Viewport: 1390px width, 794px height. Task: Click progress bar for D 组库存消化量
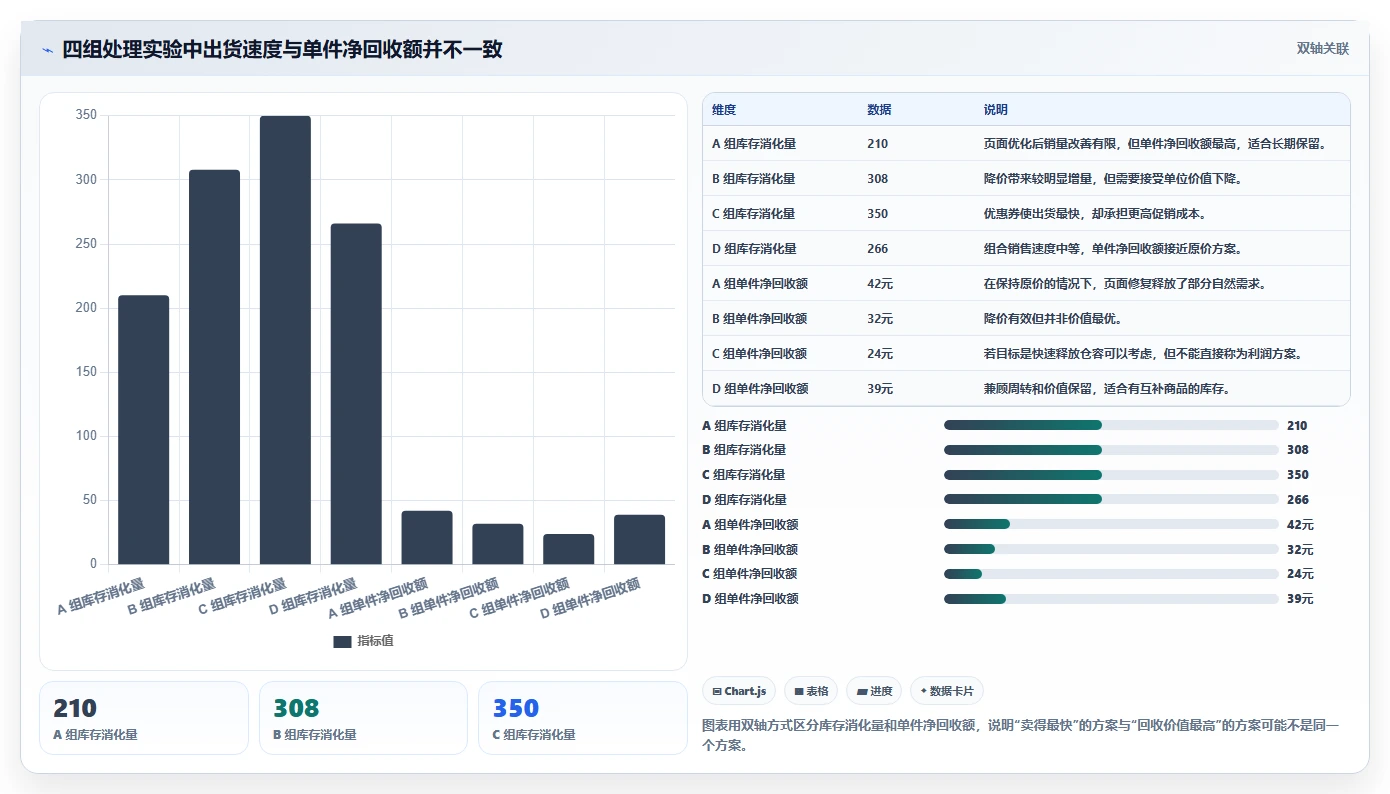click(1111, 499)
